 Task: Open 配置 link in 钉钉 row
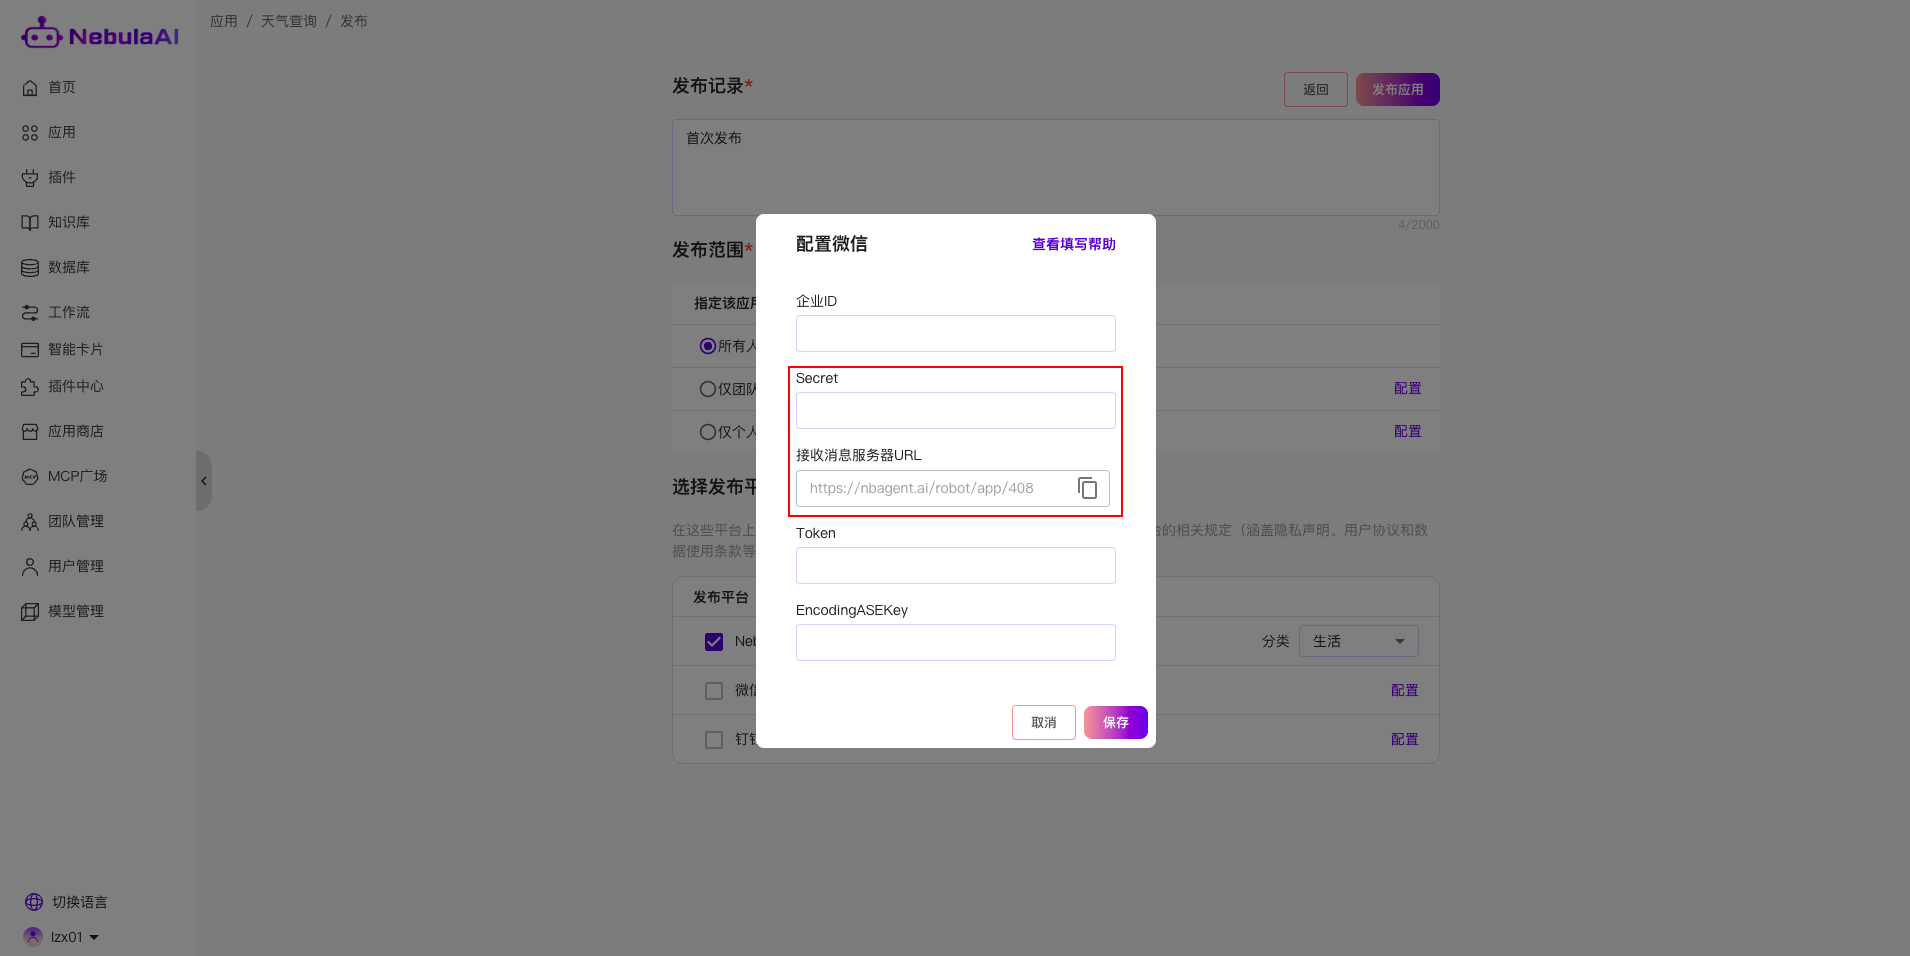[x=1405, y=739]
